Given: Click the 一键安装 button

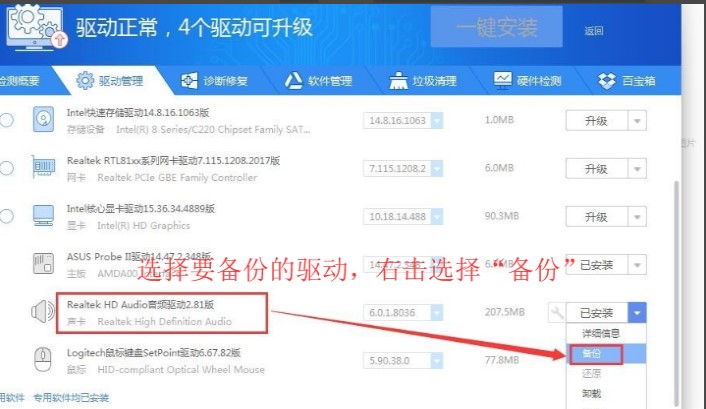Looking at the screenshot, I should (497, 27).
